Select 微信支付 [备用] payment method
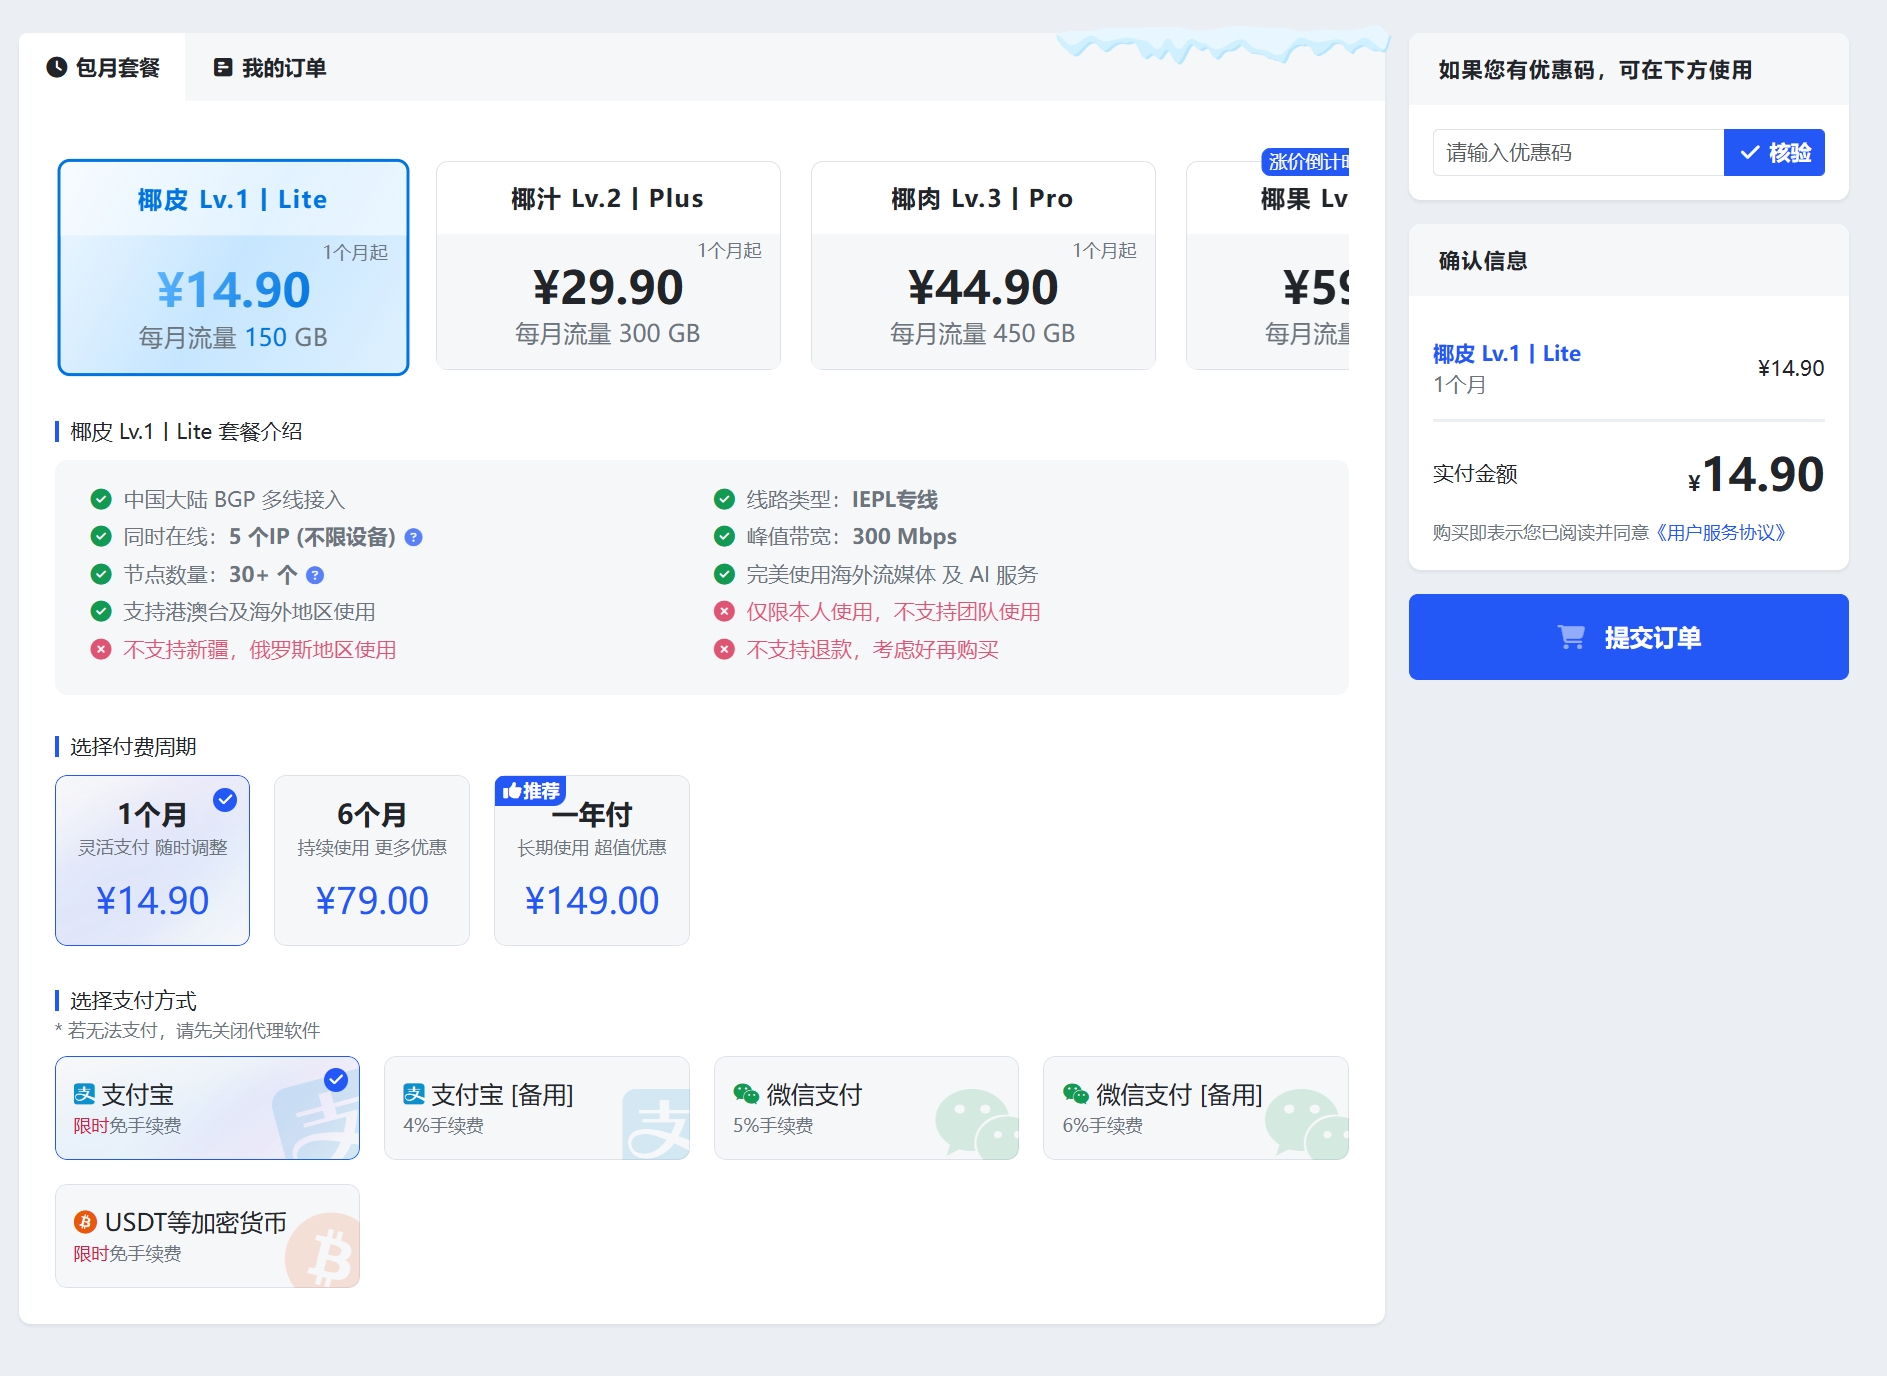1887x1376 pixels. point(1195,1108)
